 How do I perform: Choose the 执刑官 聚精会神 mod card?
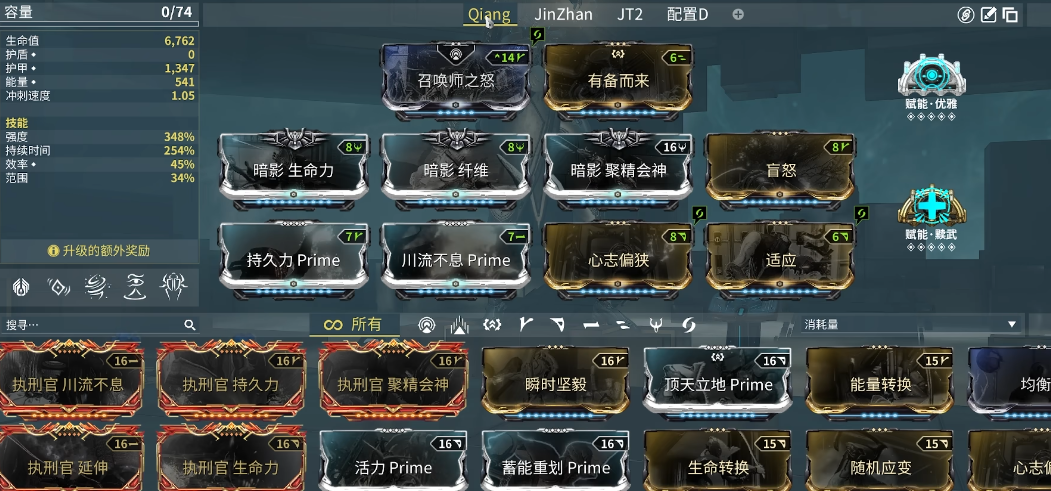click(x=393, y=380)
